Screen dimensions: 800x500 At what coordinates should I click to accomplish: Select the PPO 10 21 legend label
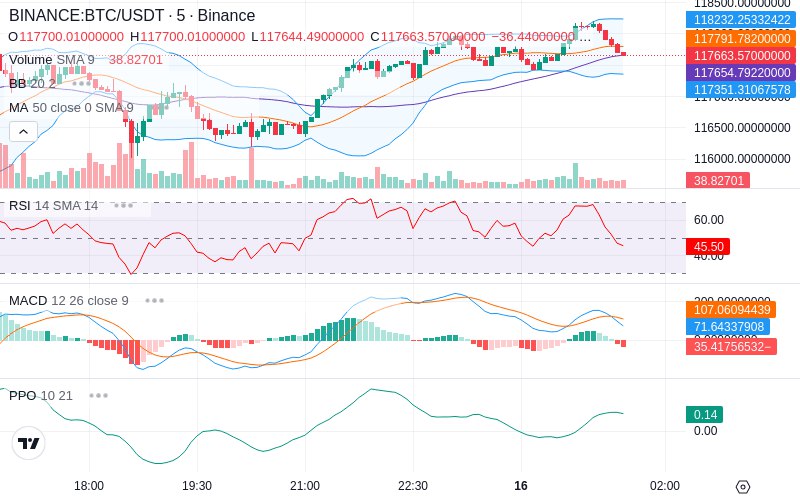41,395
